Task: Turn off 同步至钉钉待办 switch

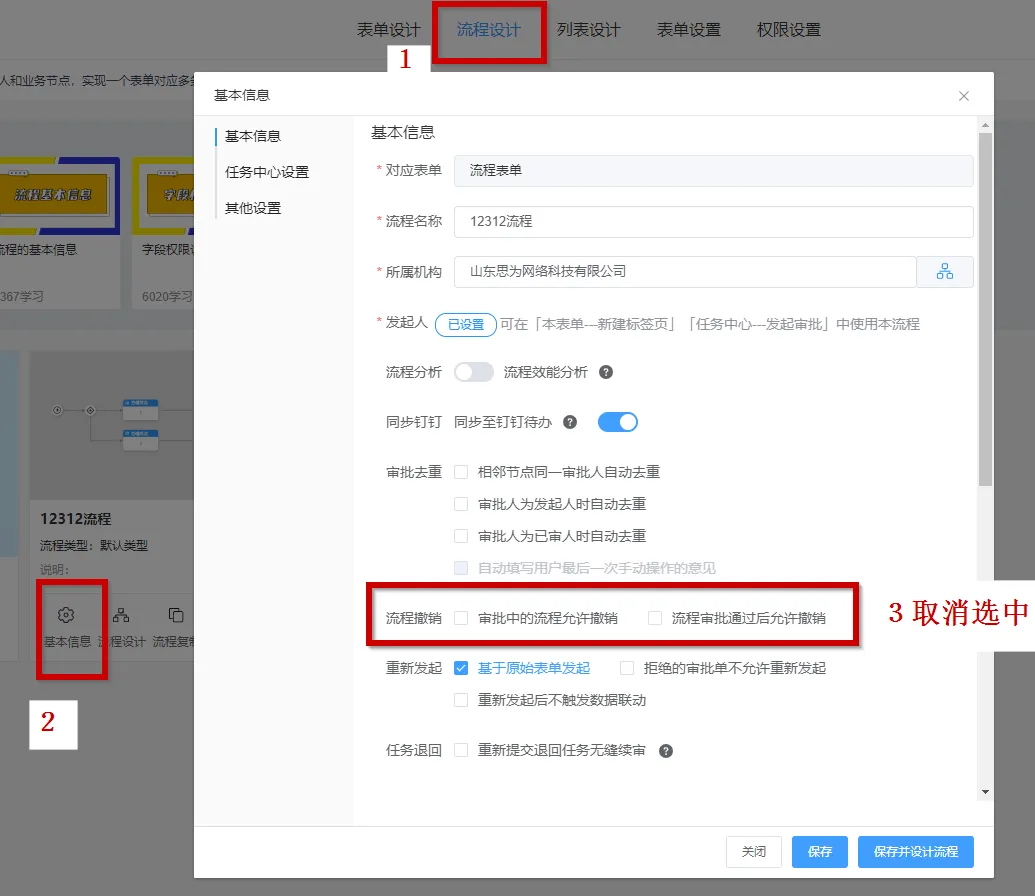Action: (617, 422)
